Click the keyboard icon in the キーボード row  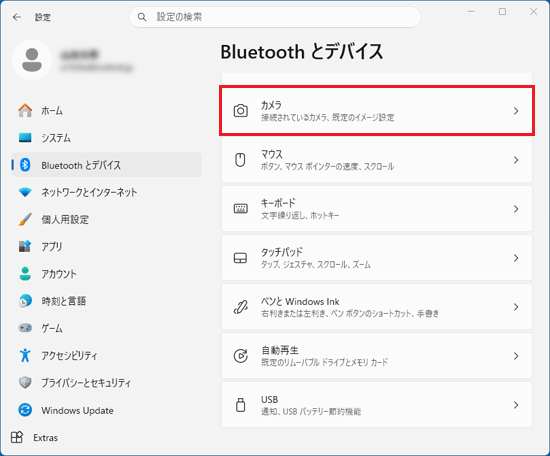pyautogui.click(x=241, y=209)
